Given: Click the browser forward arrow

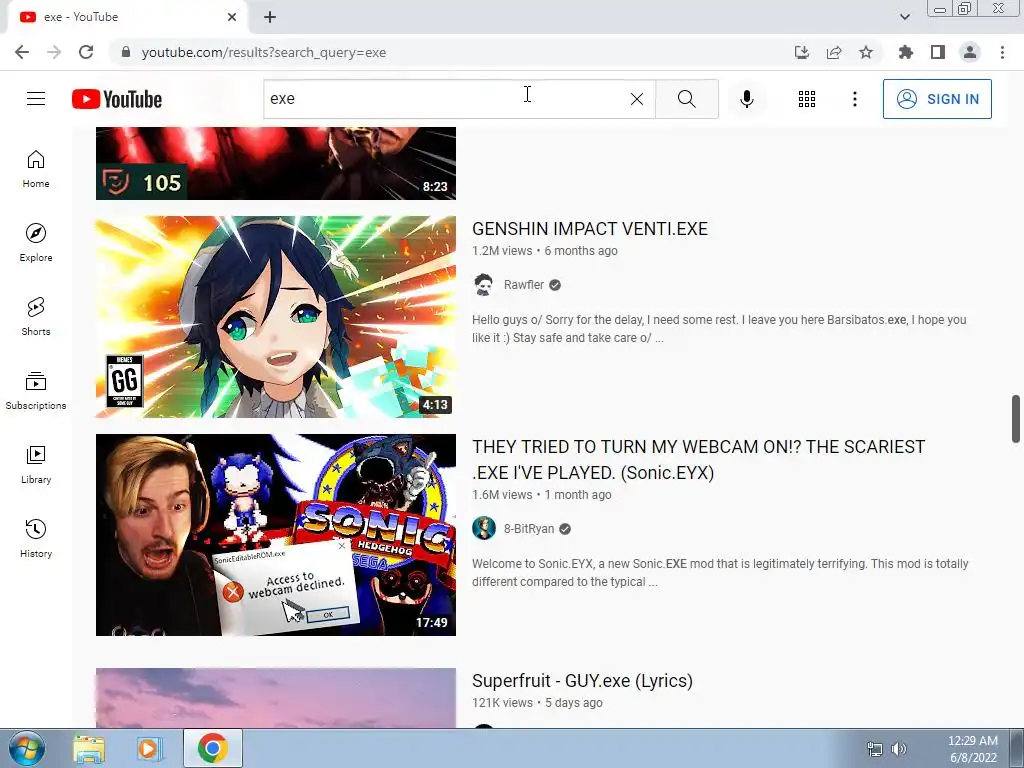Looking at the screenshot, I should pos(54,52).
